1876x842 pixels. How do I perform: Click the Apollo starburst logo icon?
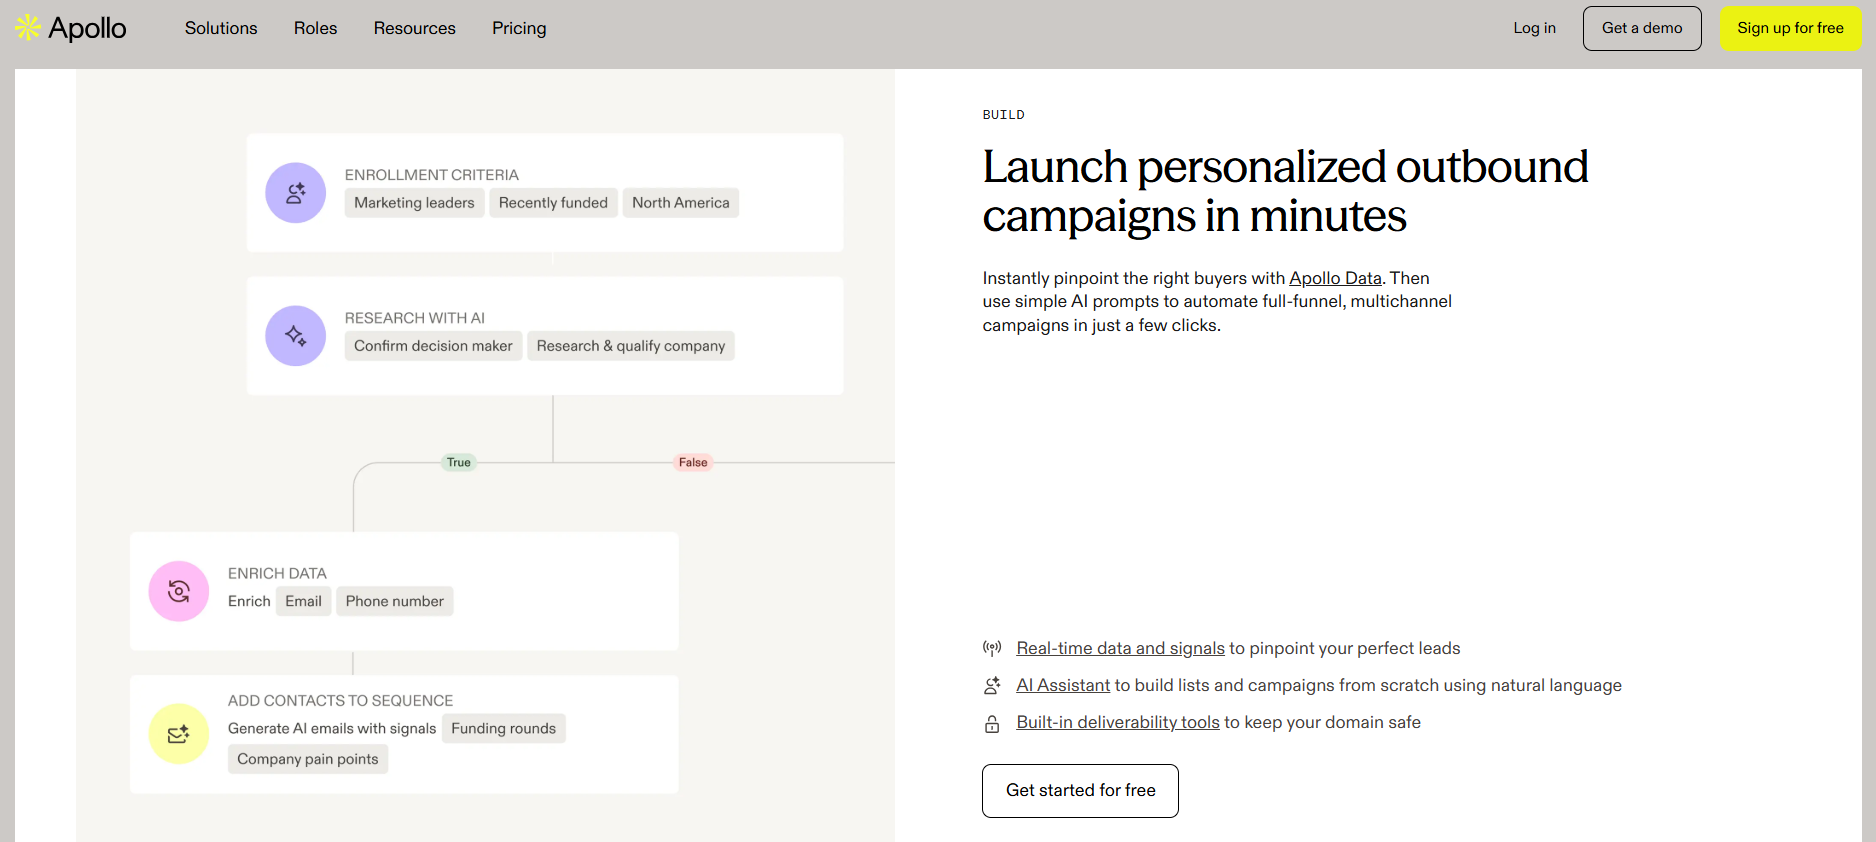[x=28, y=28]
